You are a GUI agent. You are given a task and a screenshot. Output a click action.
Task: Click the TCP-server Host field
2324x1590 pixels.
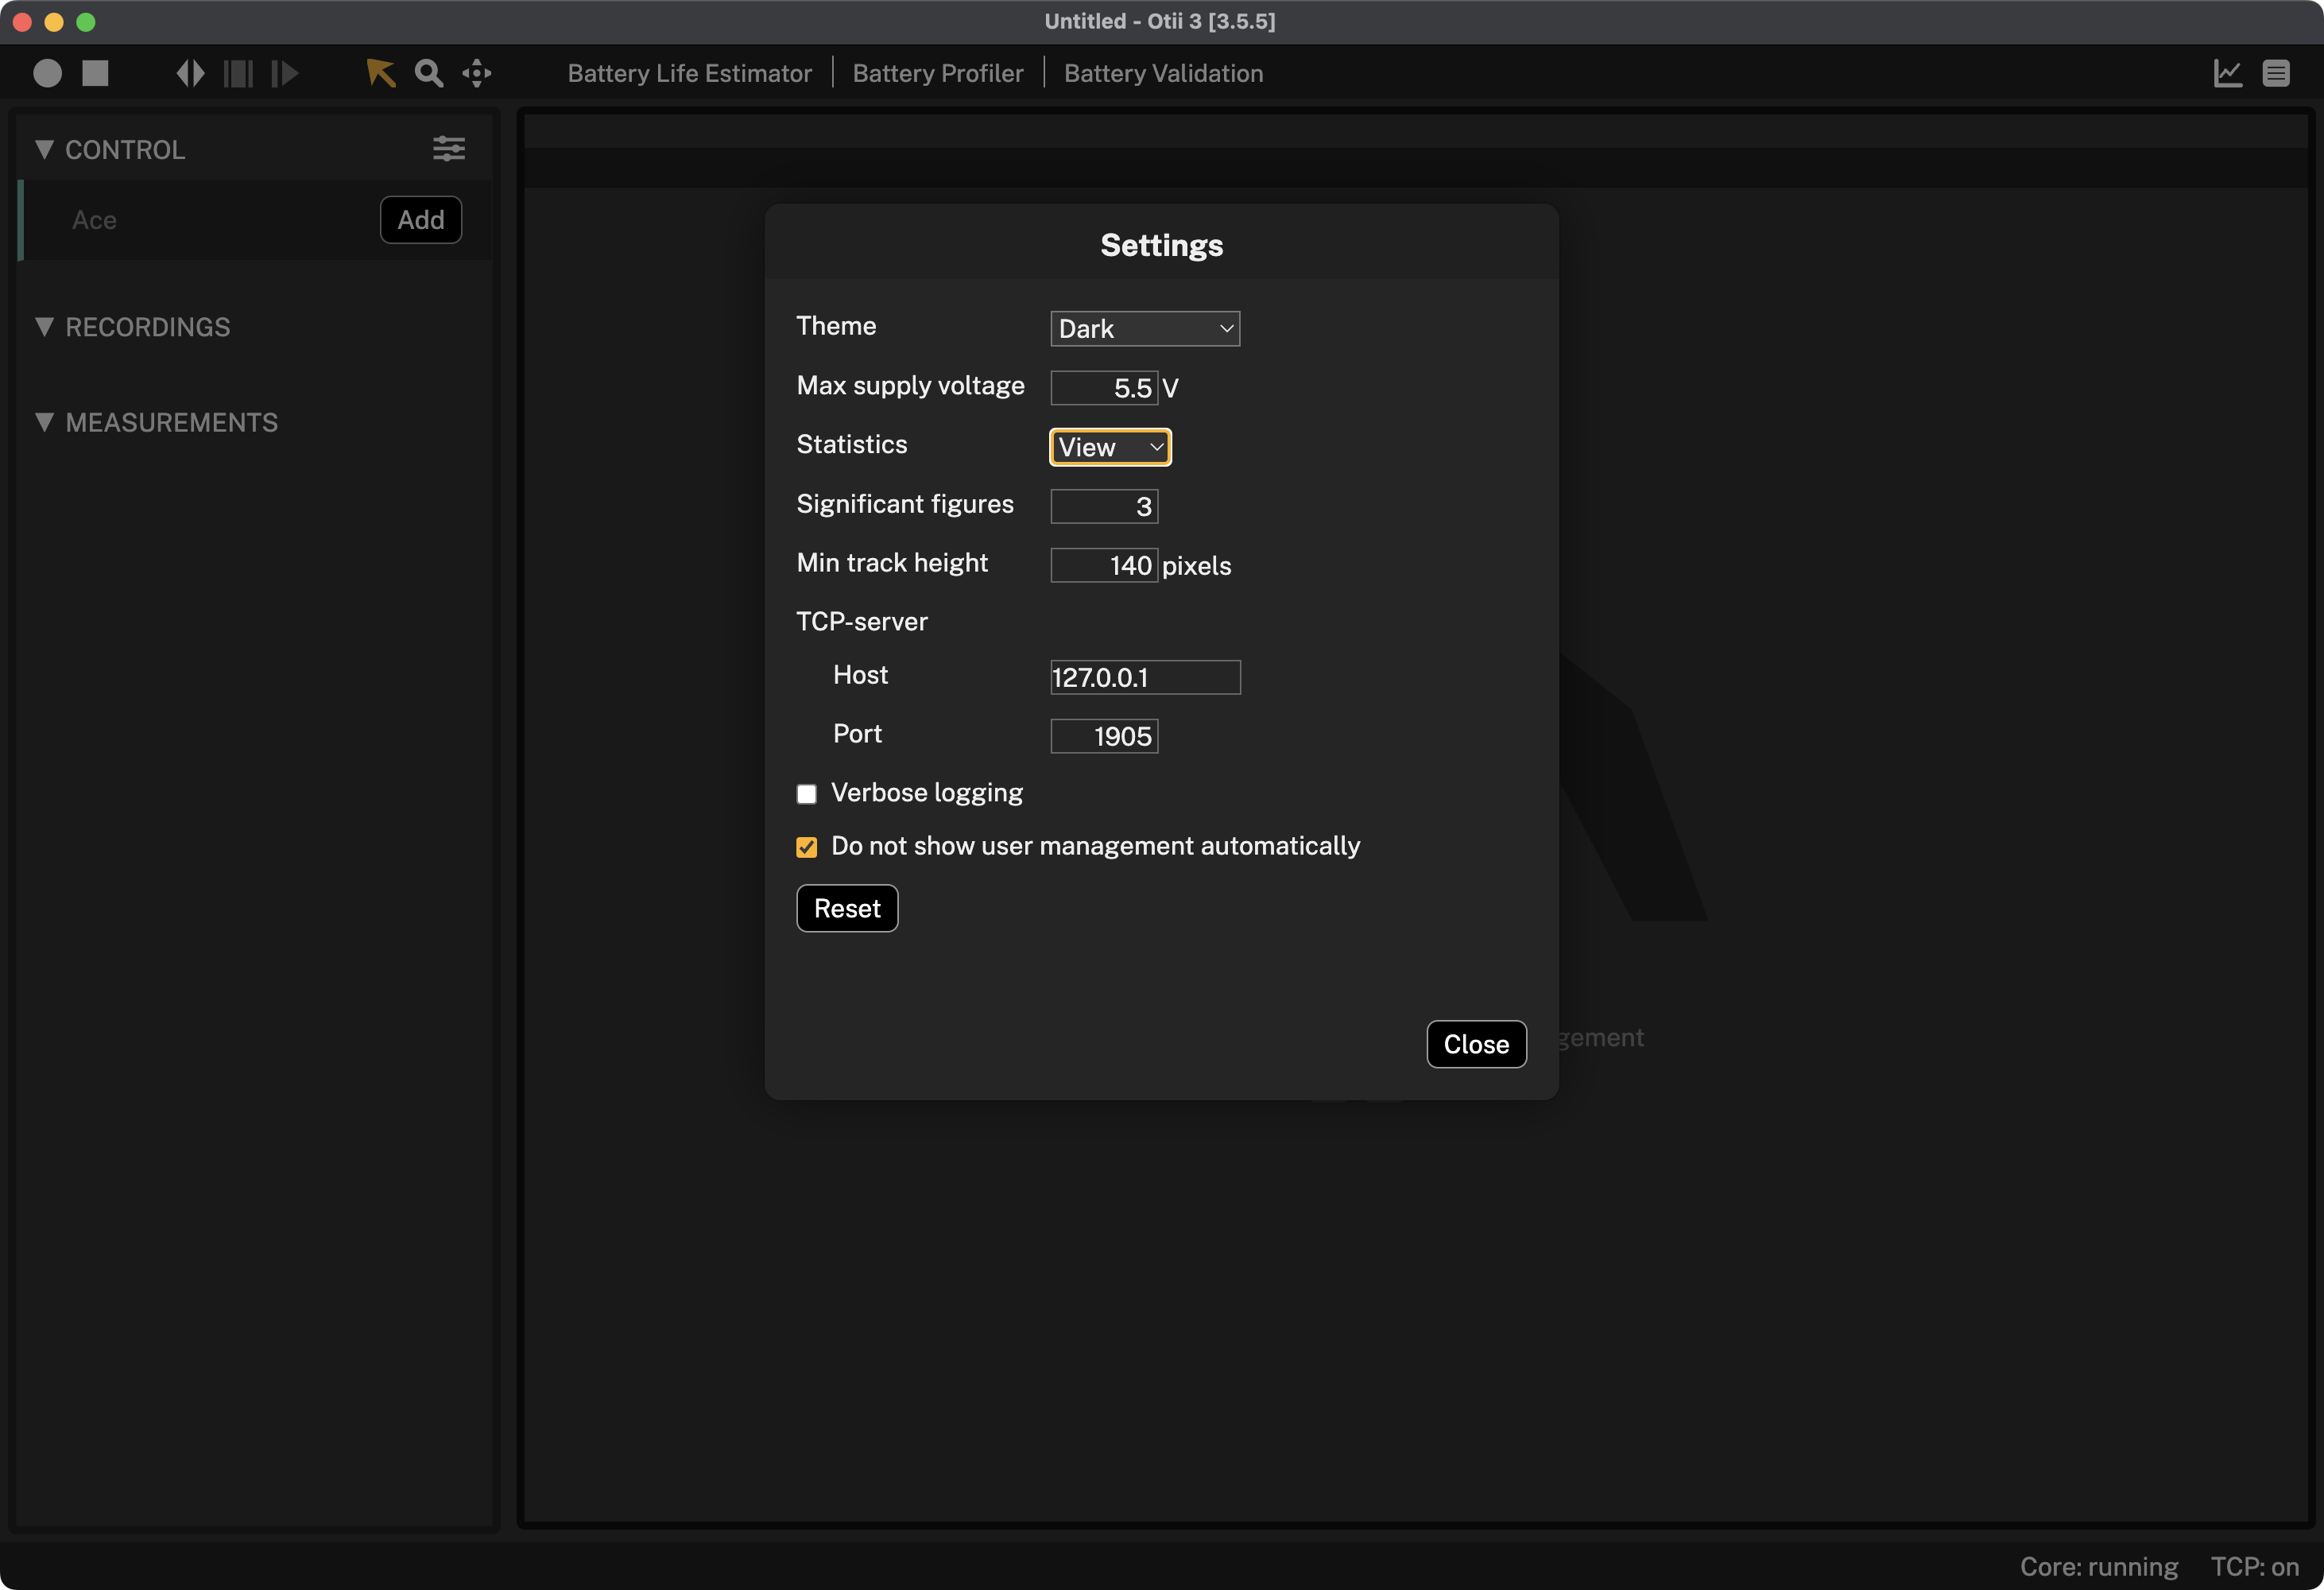[1145, 677]
